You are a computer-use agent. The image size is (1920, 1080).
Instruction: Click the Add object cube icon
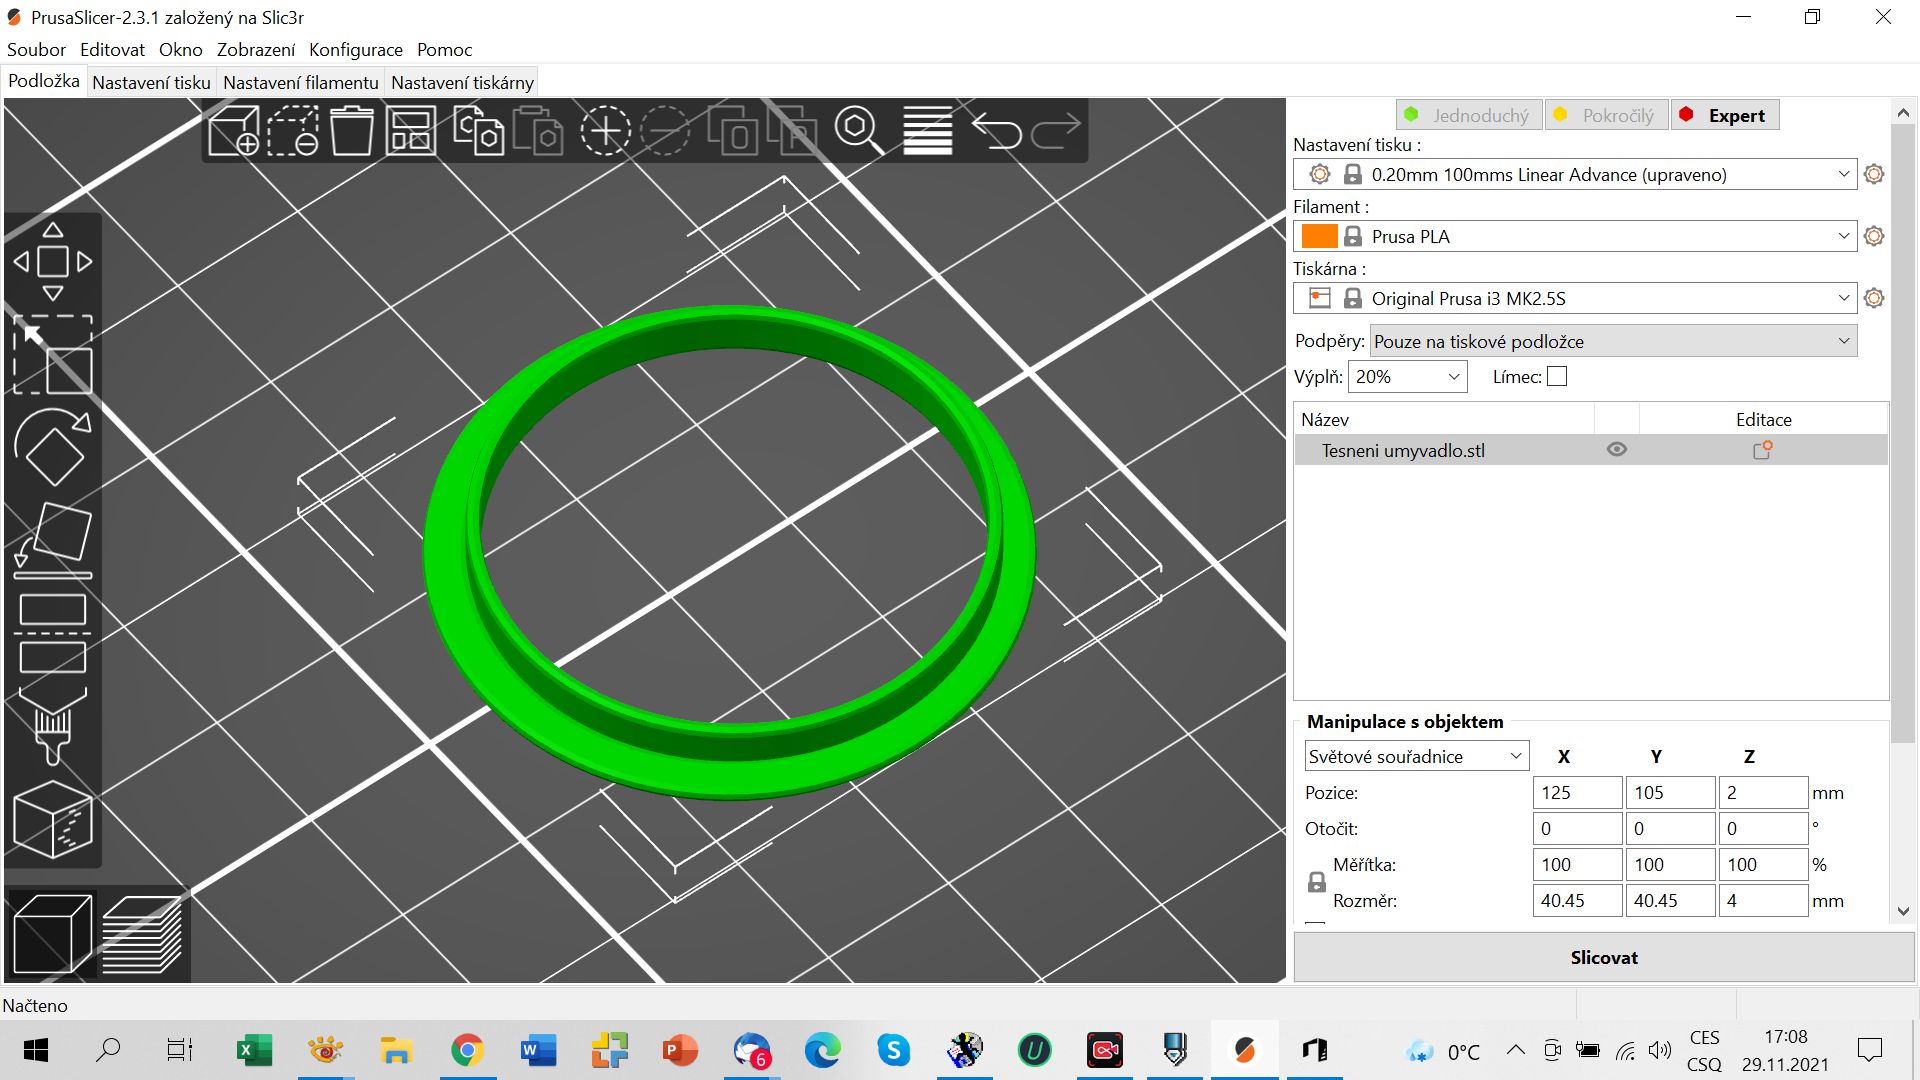tap(234, 131)
